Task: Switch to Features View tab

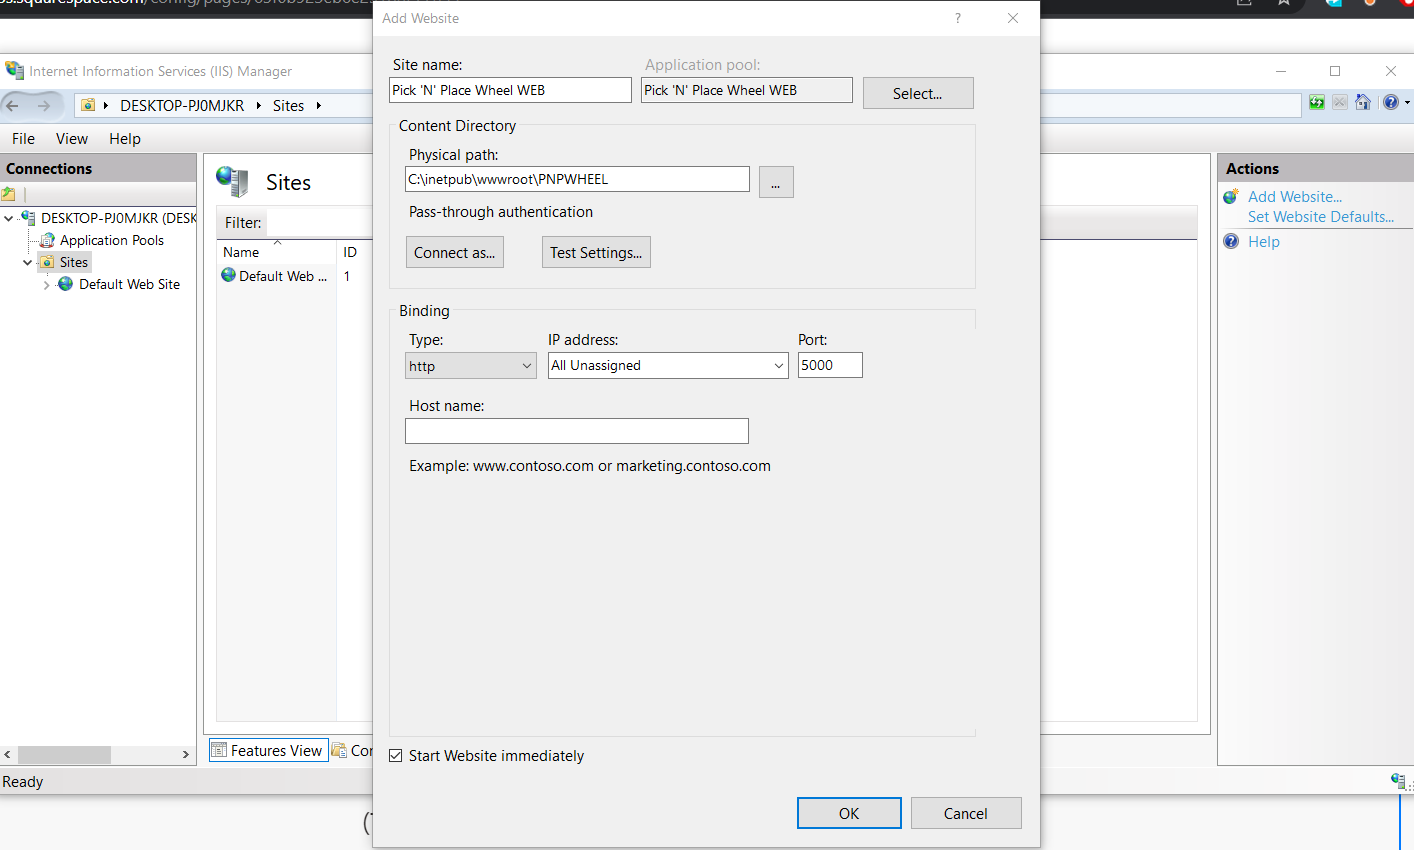Action: 268,750
